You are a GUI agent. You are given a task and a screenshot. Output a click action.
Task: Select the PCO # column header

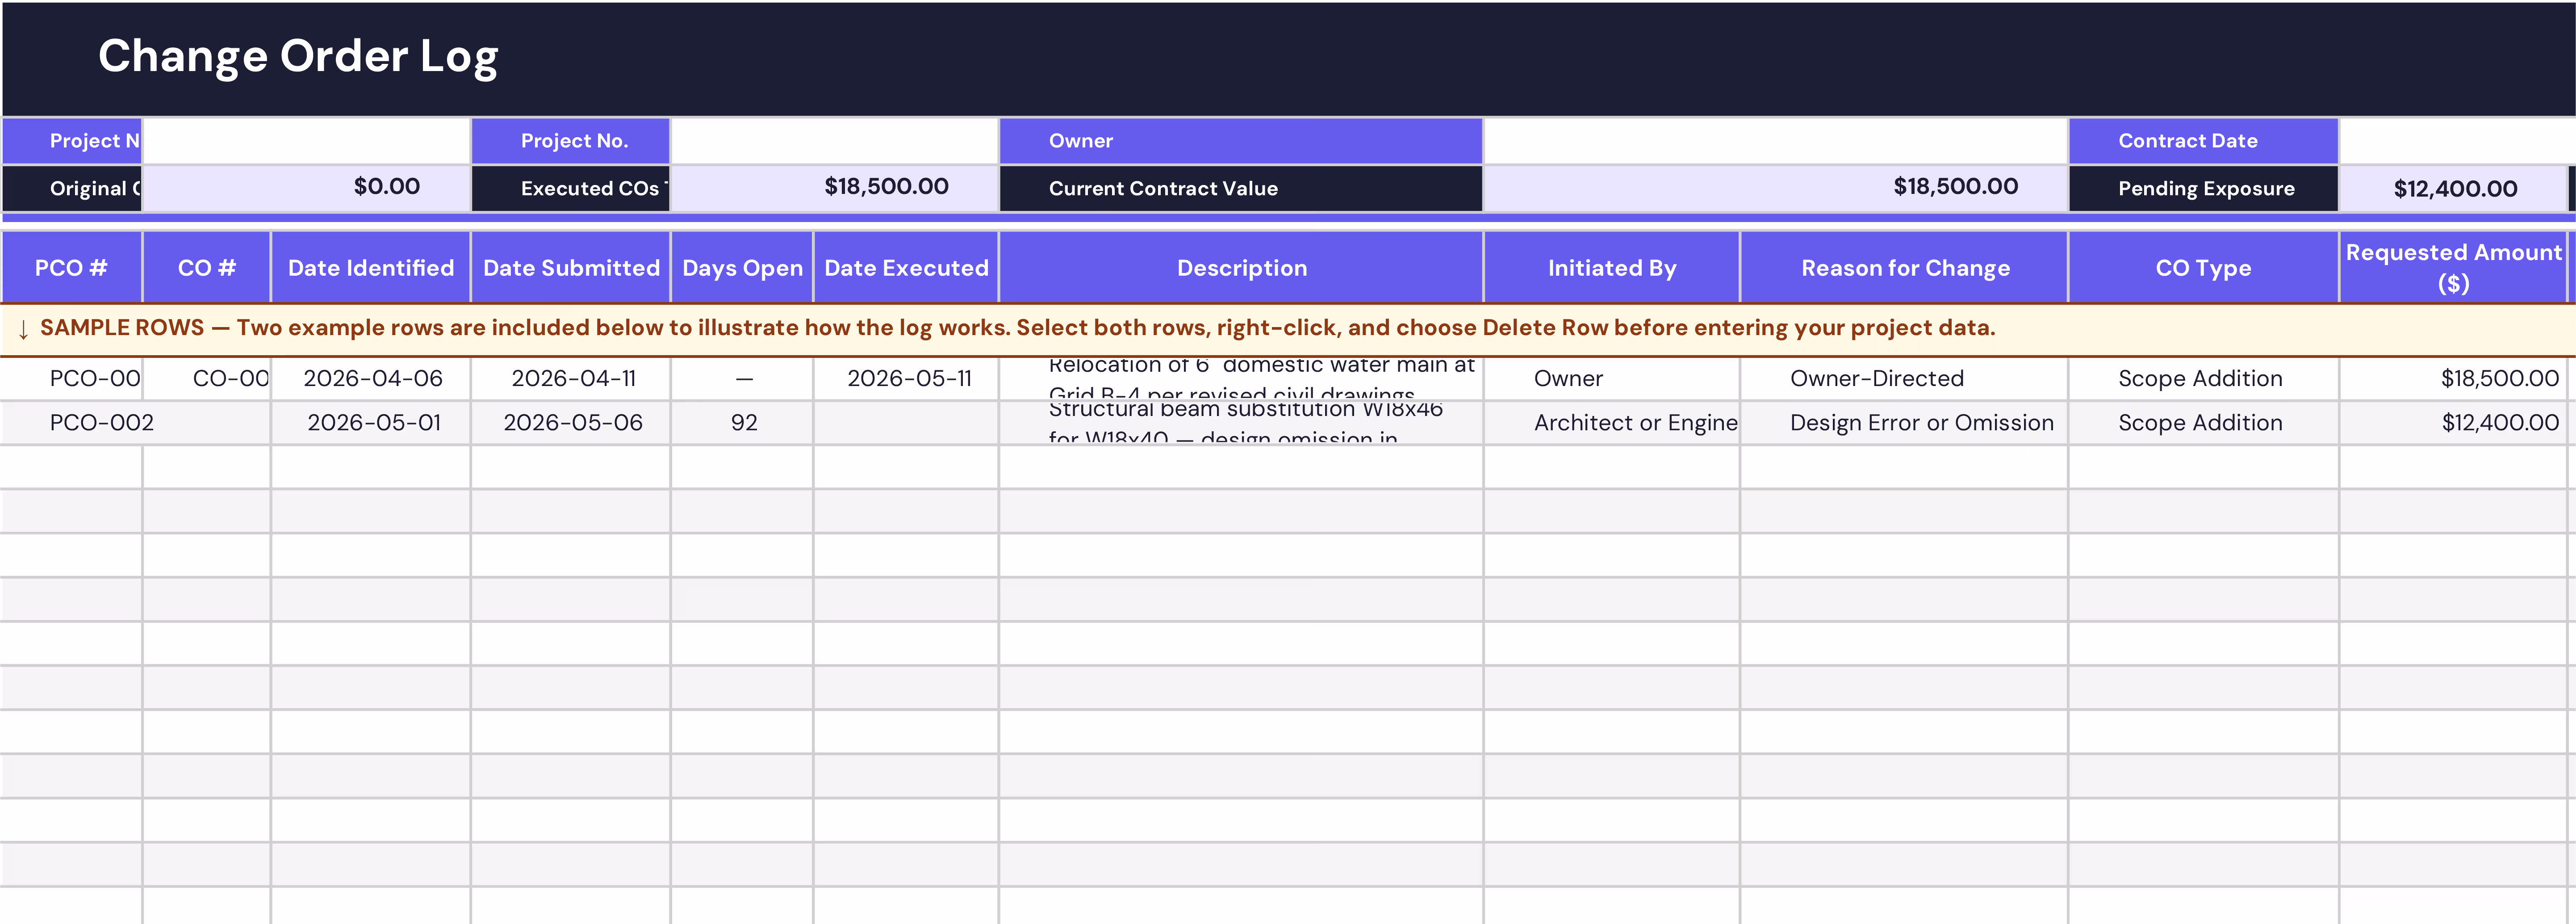[x=71, y=268]
